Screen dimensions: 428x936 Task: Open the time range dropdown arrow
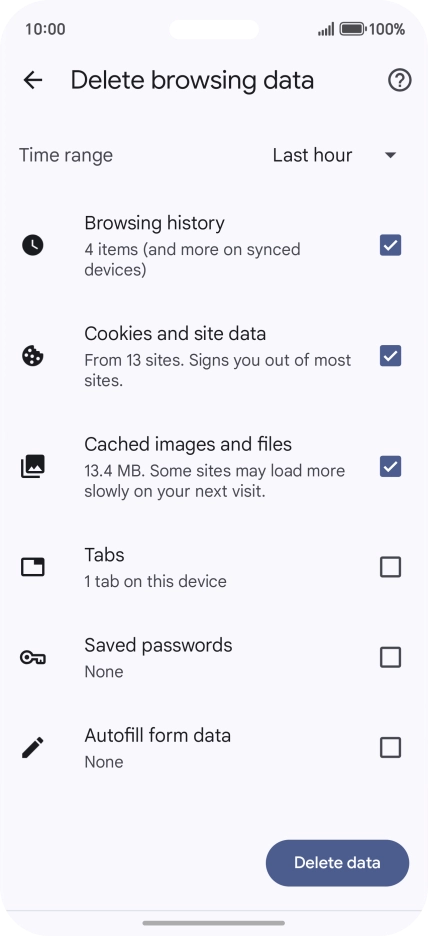pyautogui.click(x=390, y=155)
